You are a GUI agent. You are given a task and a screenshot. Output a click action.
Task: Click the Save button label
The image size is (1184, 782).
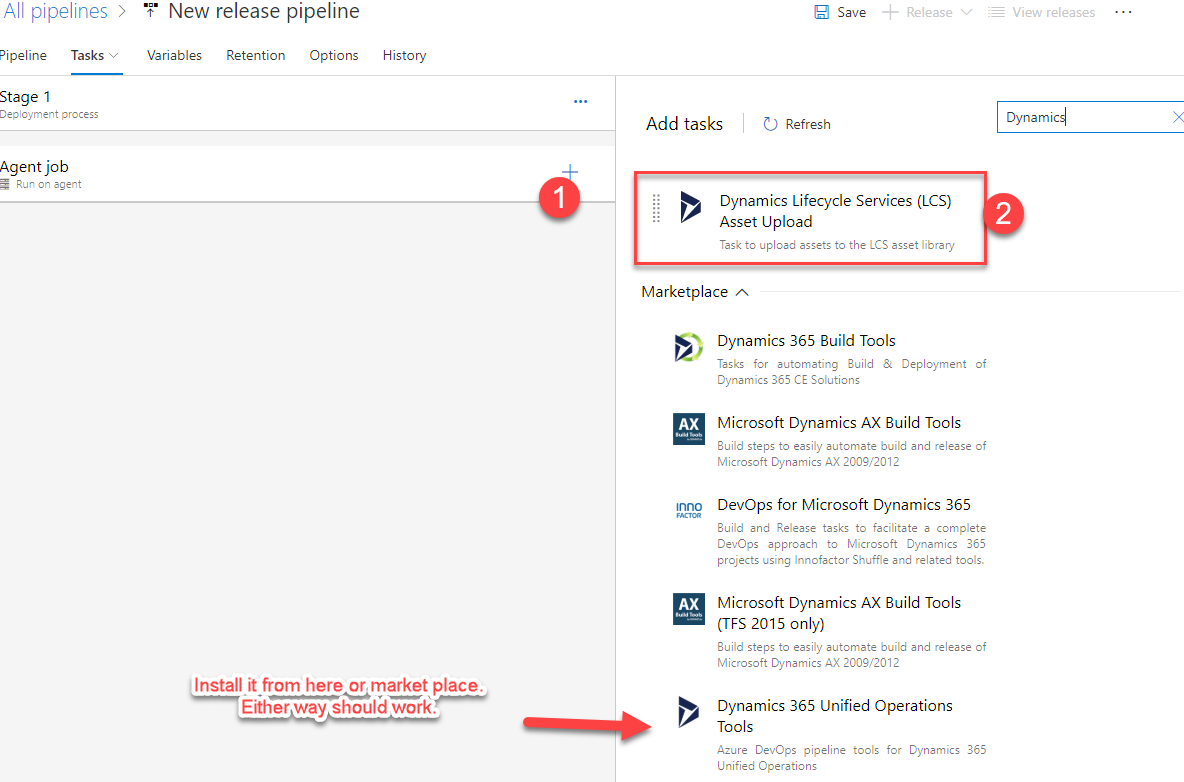tap(851, 12)
